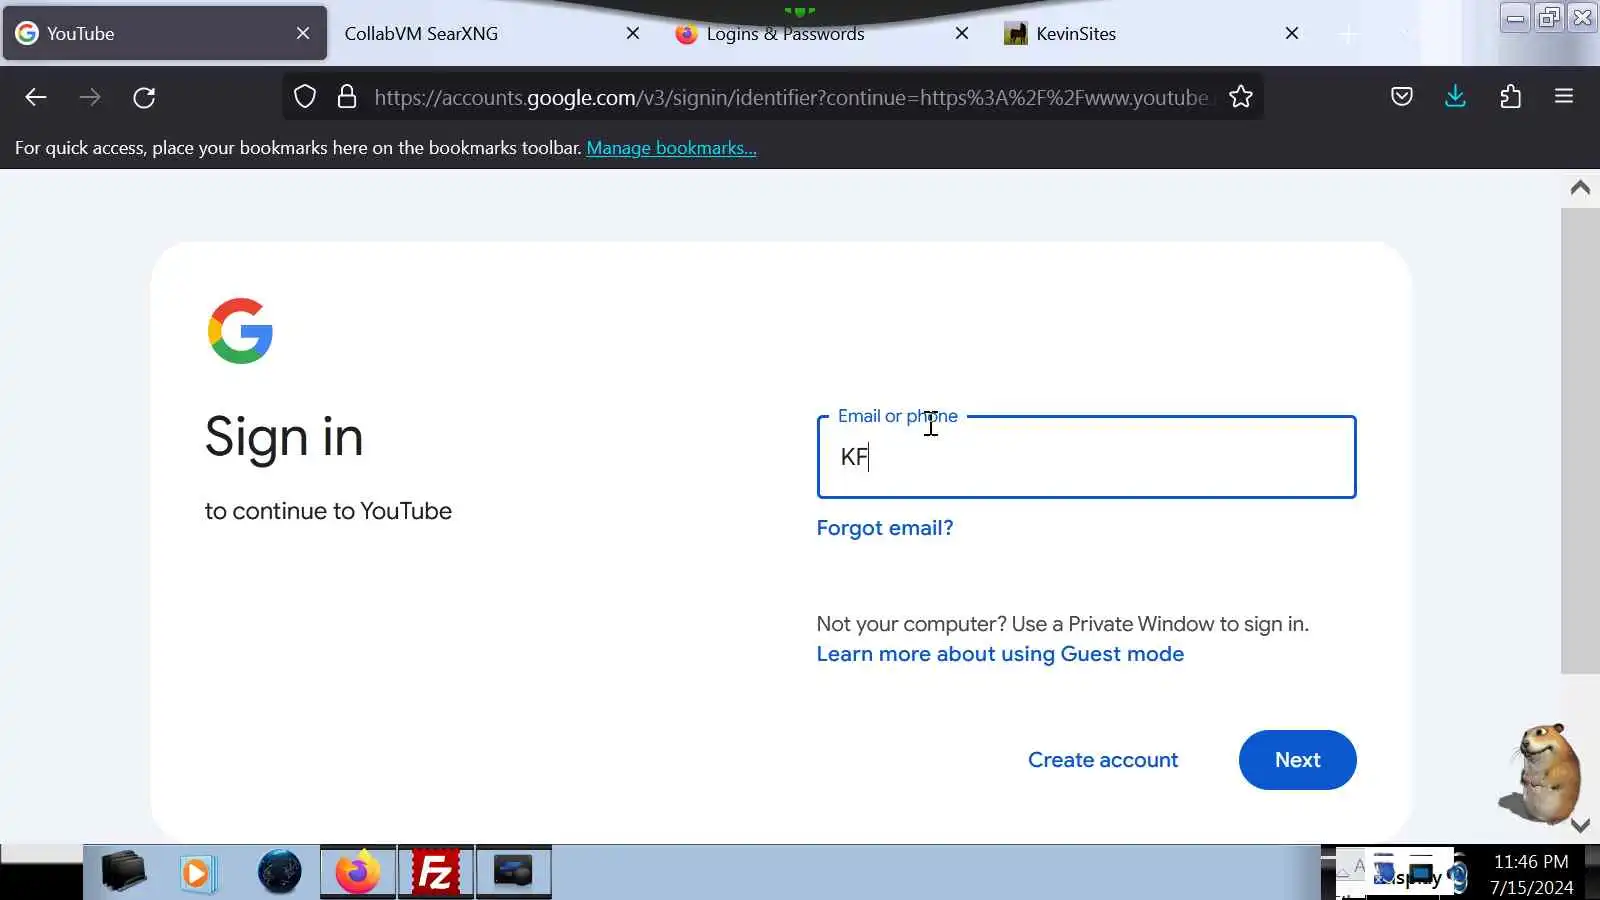Viewport: 1600px width, 900px height.
Task: Open FileZilla from the taskbar
Action: (436, 873)
